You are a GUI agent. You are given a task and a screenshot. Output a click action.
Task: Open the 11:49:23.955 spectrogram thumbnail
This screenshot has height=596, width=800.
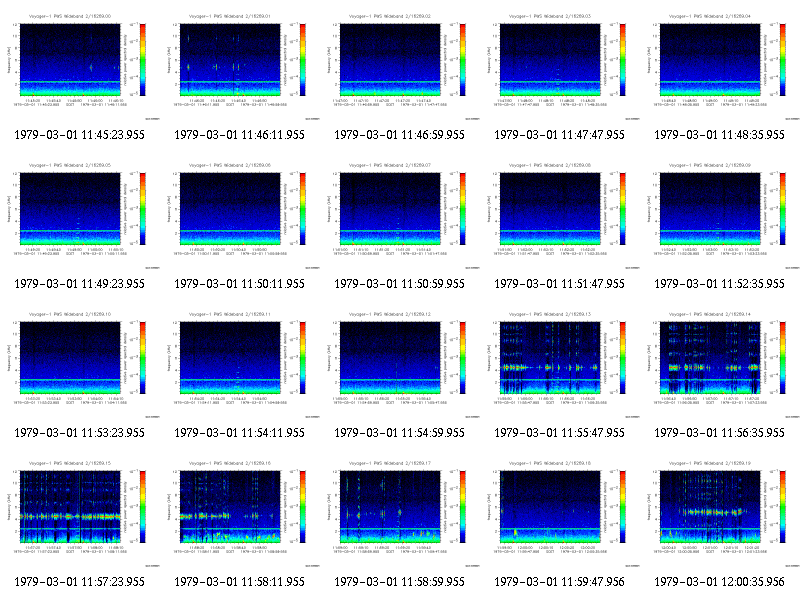click(x=80, y=215)
